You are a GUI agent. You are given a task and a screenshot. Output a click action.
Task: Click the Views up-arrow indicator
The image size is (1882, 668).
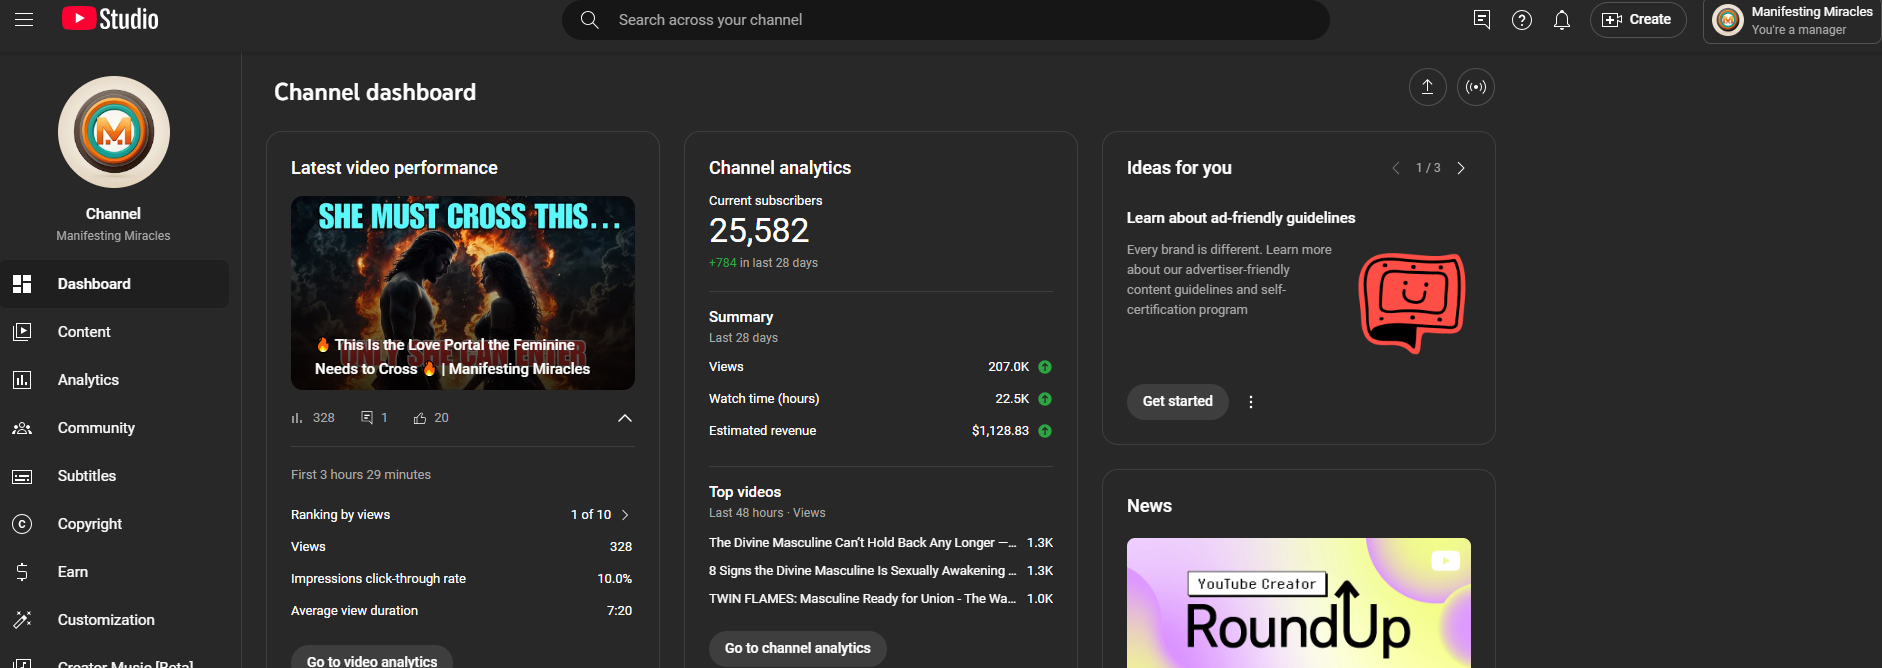[1045, 367]
